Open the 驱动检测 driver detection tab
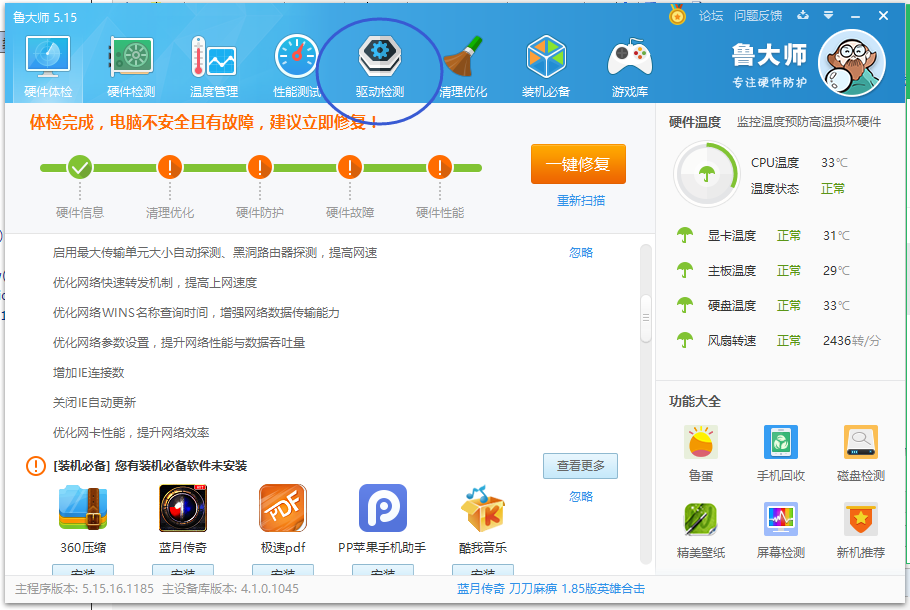The image size is (910, 610). (380, 67)
